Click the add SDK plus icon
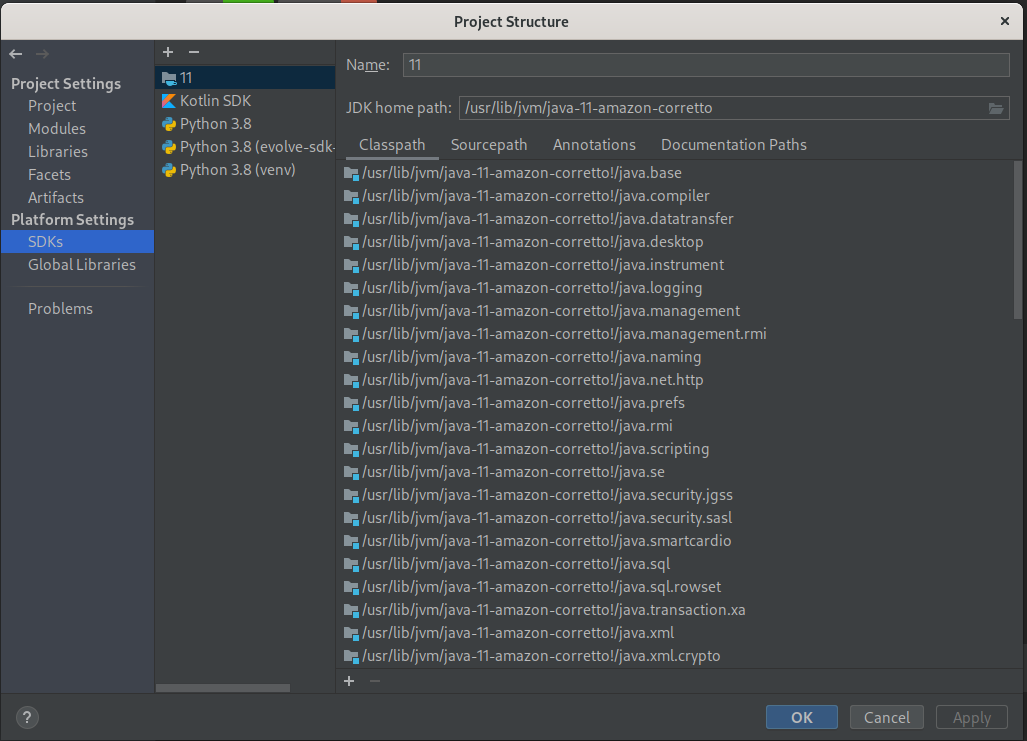The width and height of the screenshot is (1027, 741). [x=168, y=52]
